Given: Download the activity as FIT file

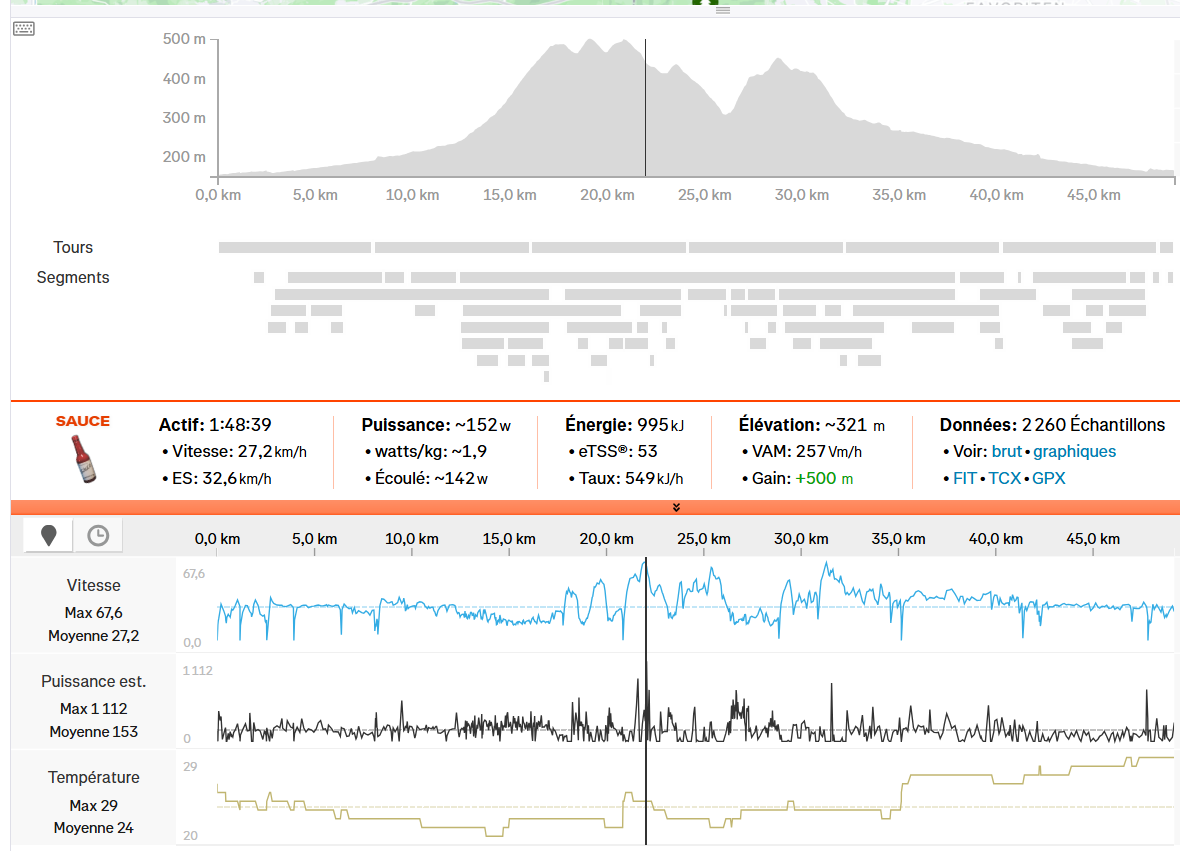Looking at the screenshot, I should (964, 478).
